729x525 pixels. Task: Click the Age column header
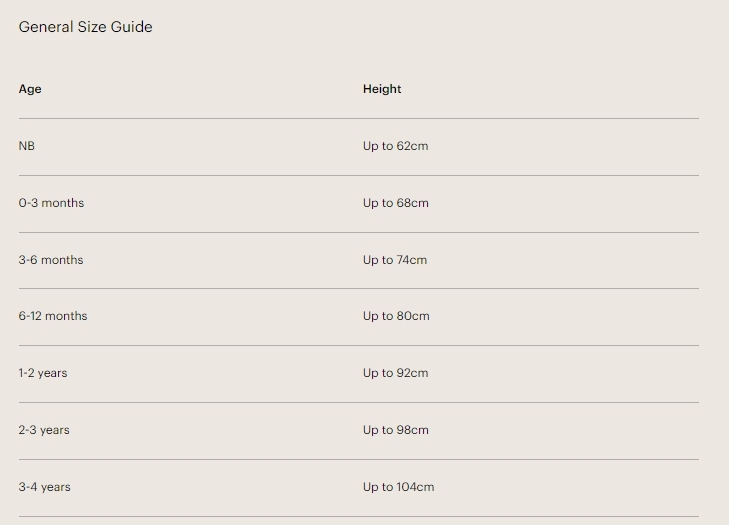tap(30, 89)
